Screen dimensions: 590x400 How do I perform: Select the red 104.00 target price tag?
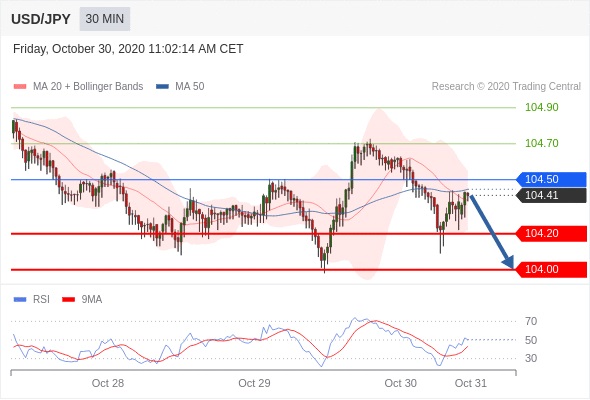point(551,269)
